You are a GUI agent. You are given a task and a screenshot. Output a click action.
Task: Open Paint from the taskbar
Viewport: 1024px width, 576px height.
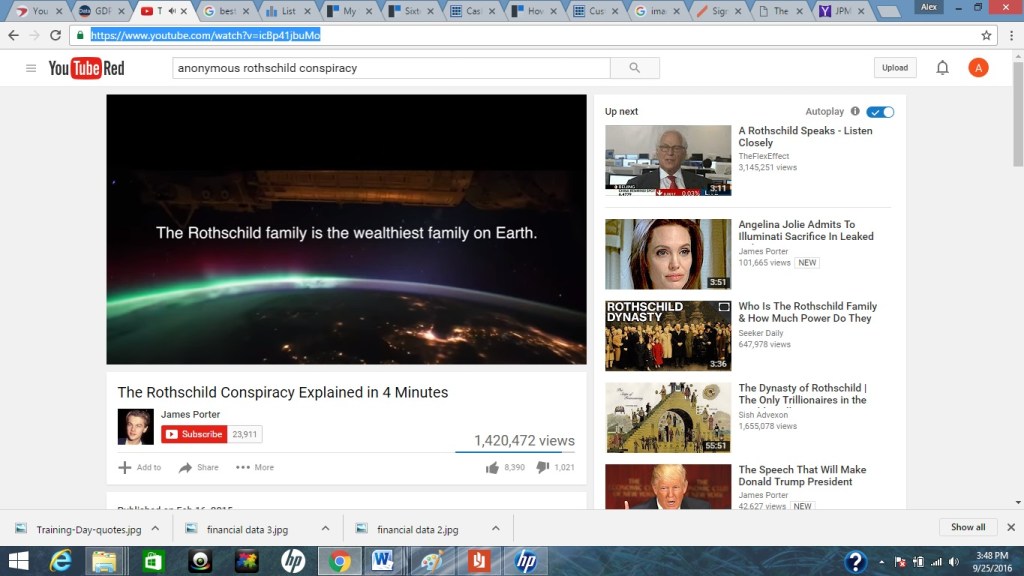[x=432, y=561]
